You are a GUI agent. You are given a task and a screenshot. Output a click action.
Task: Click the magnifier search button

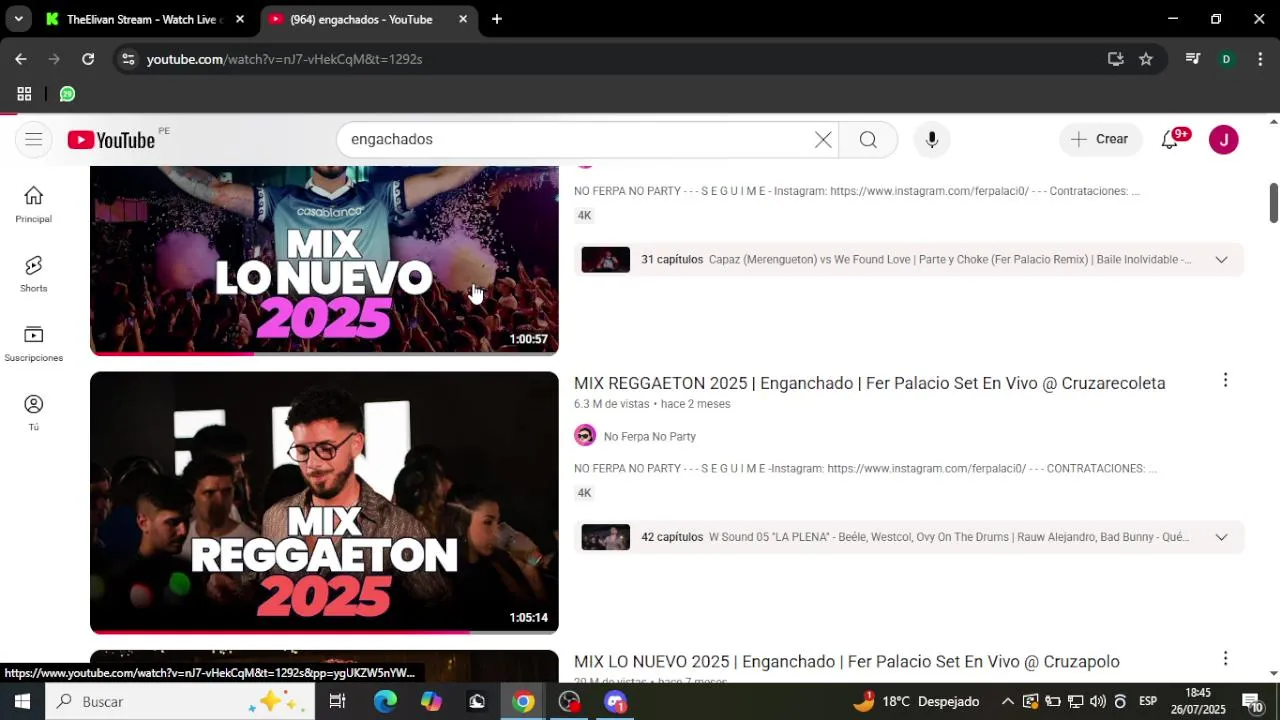868,140
